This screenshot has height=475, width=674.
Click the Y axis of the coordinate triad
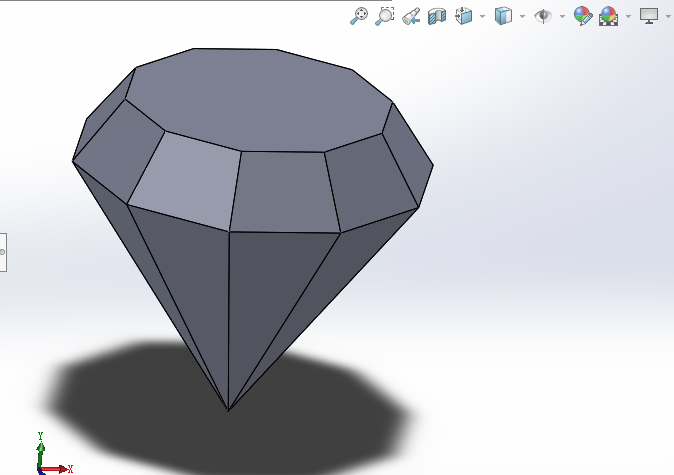click(x=40, y=451)
